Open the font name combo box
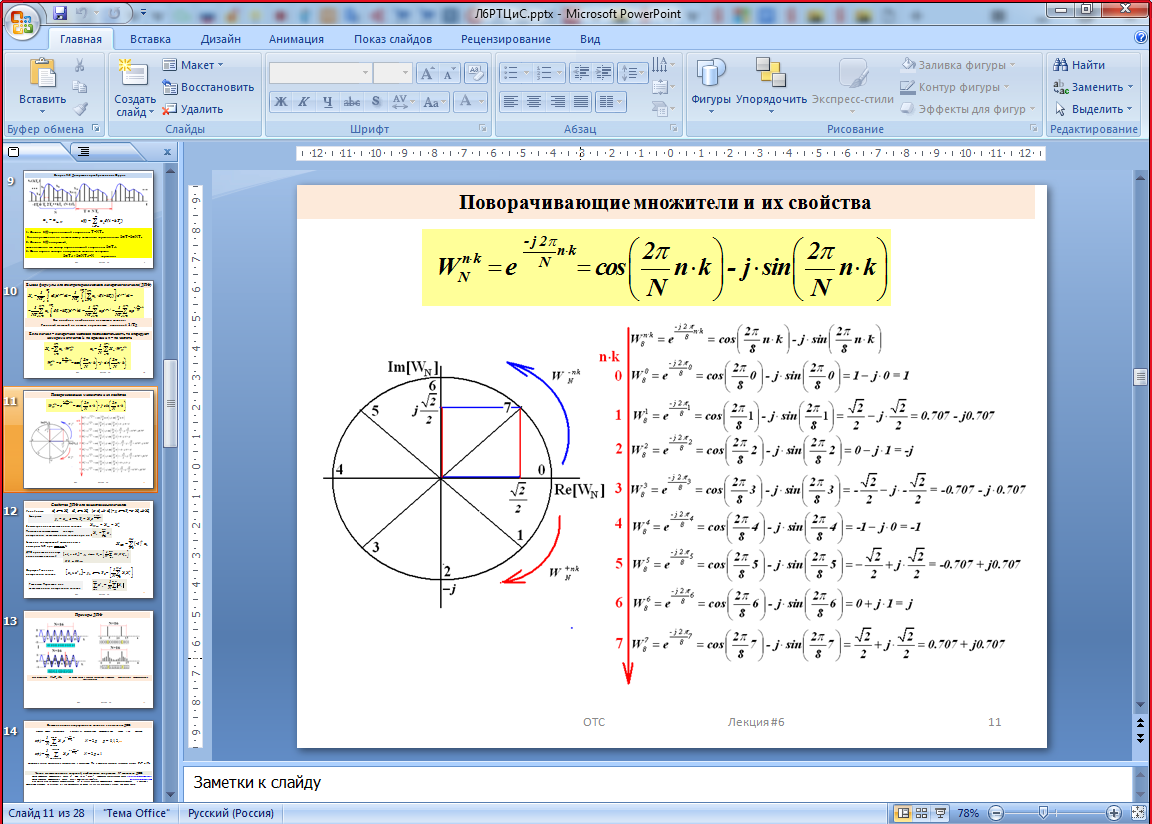Screen dimensions: 1152x824 point(320,73)
